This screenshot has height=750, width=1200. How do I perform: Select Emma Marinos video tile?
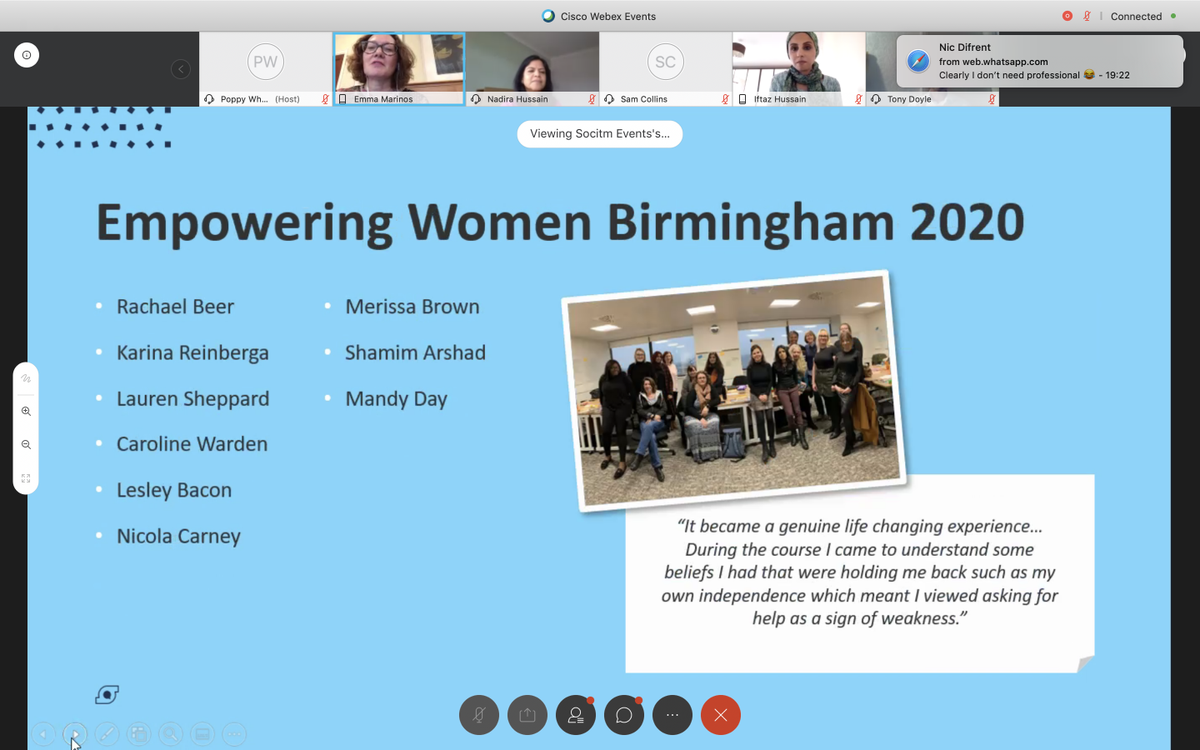tap(398, 69)
